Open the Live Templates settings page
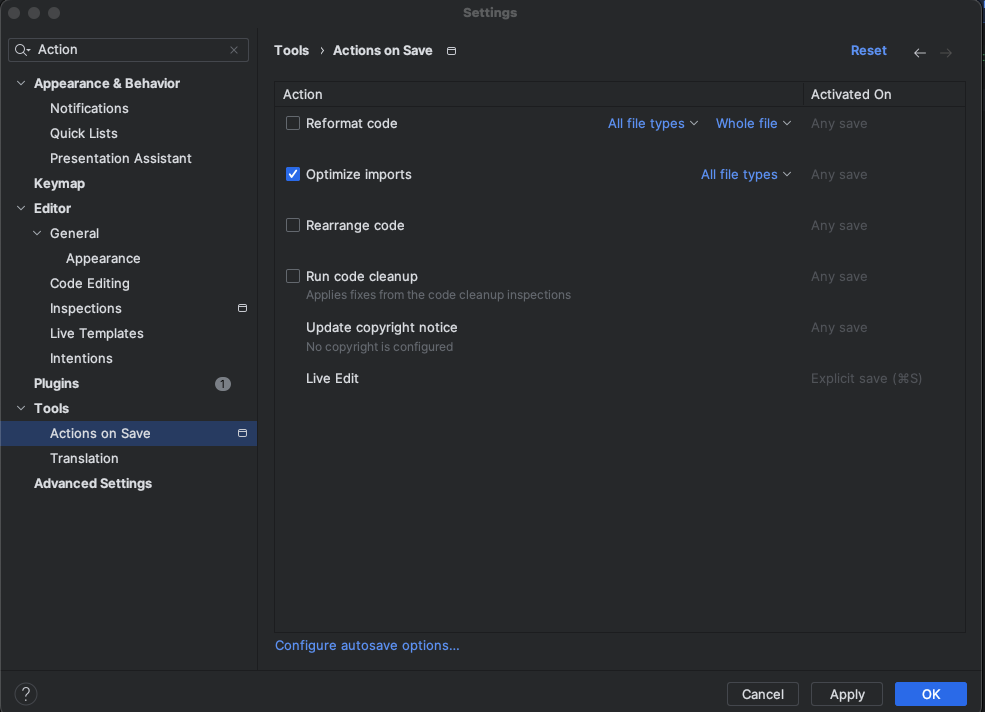Image resolution: width=985 pixels, height=712 pixels. [x=97, y=333]
